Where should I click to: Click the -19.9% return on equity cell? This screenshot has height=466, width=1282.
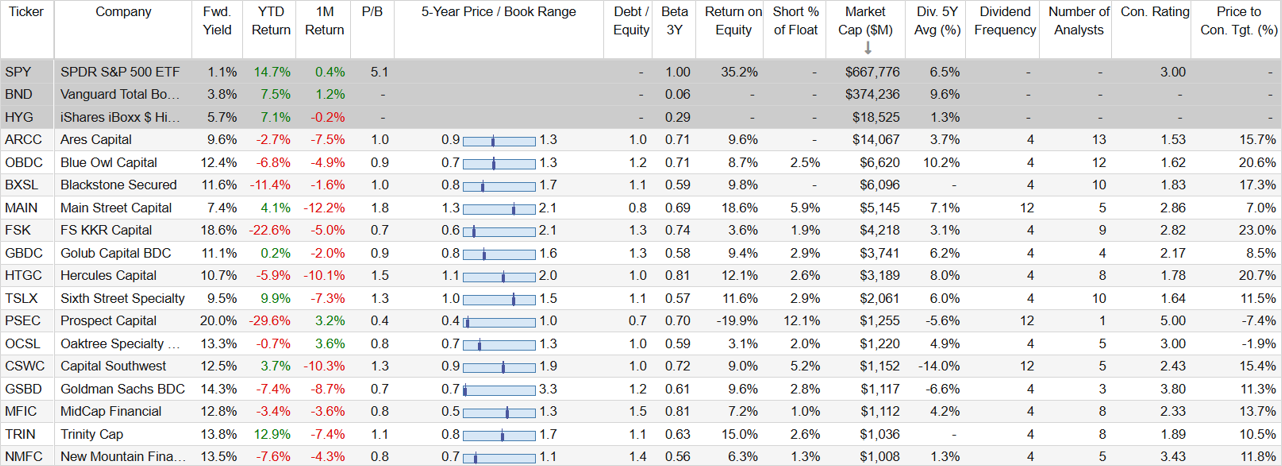click(x=737, y=321)
